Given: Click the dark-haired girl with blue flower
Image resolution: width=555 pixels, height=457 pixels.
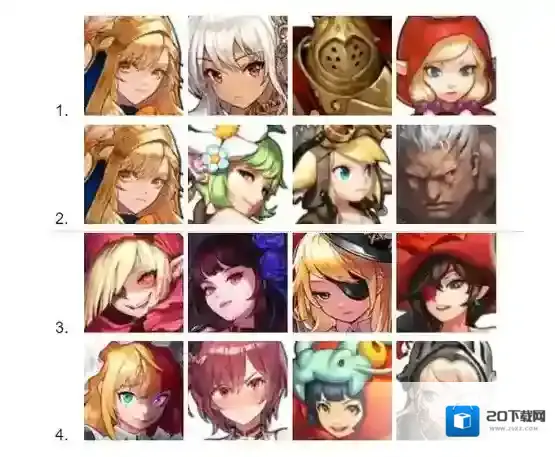Looking at the screenshot, I should coord(238,282).
